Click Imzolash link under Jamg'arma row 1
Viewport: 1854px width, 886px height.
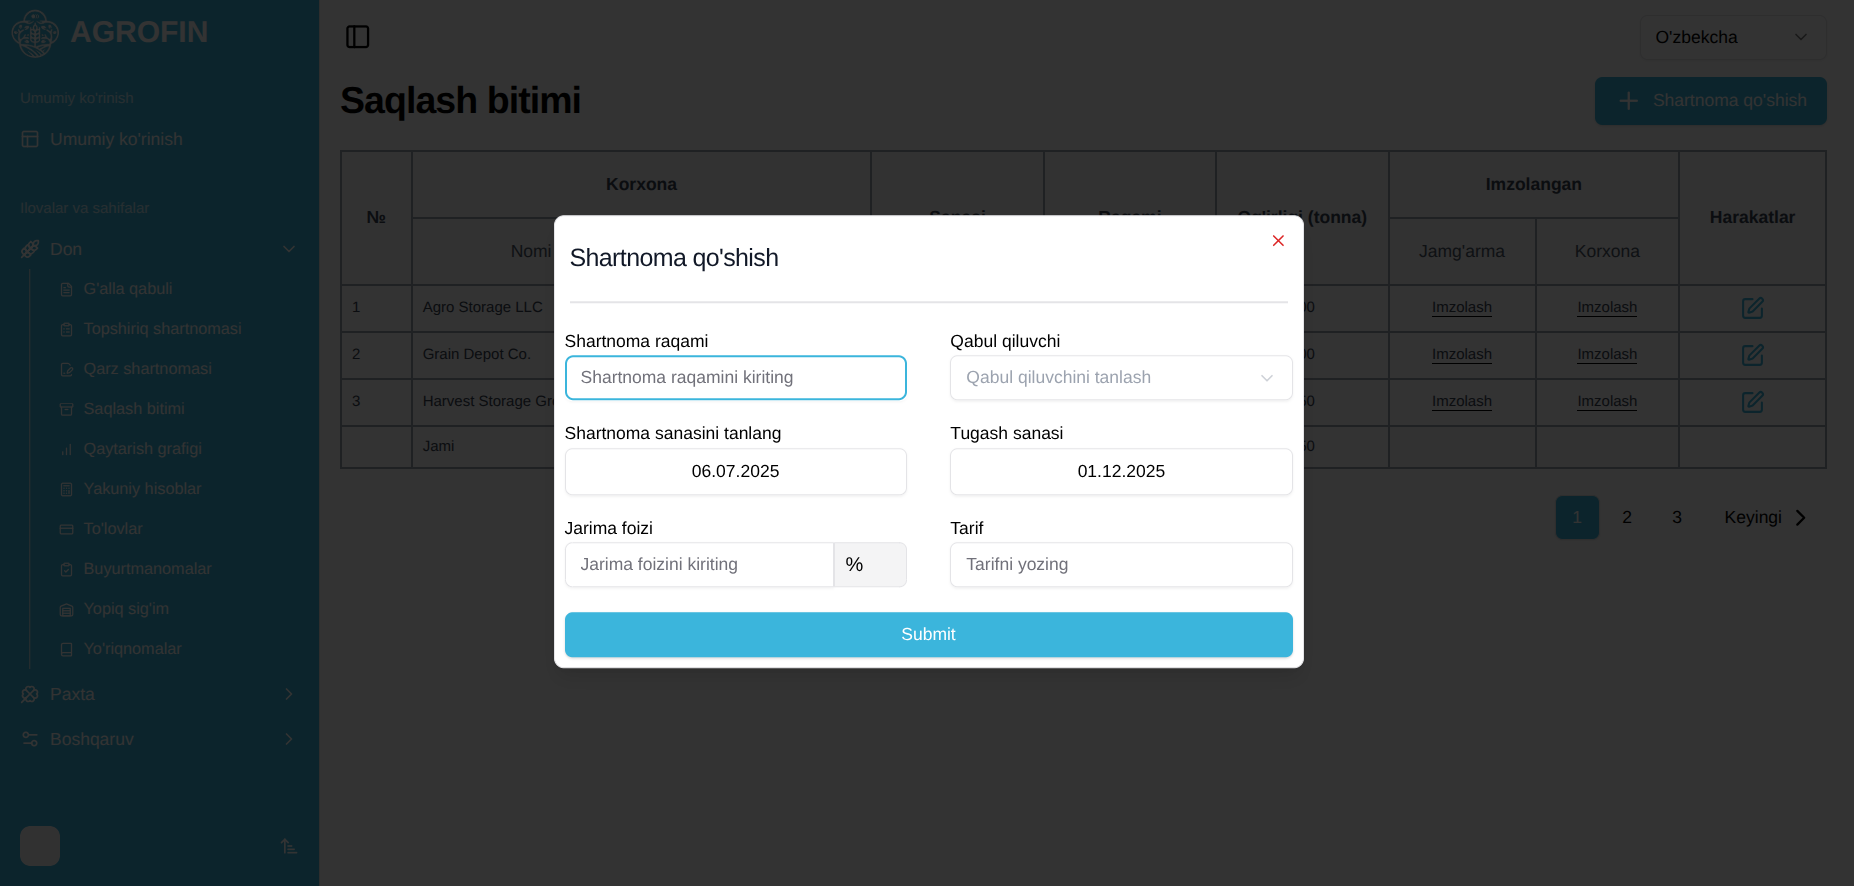[x=1461, y=308]
